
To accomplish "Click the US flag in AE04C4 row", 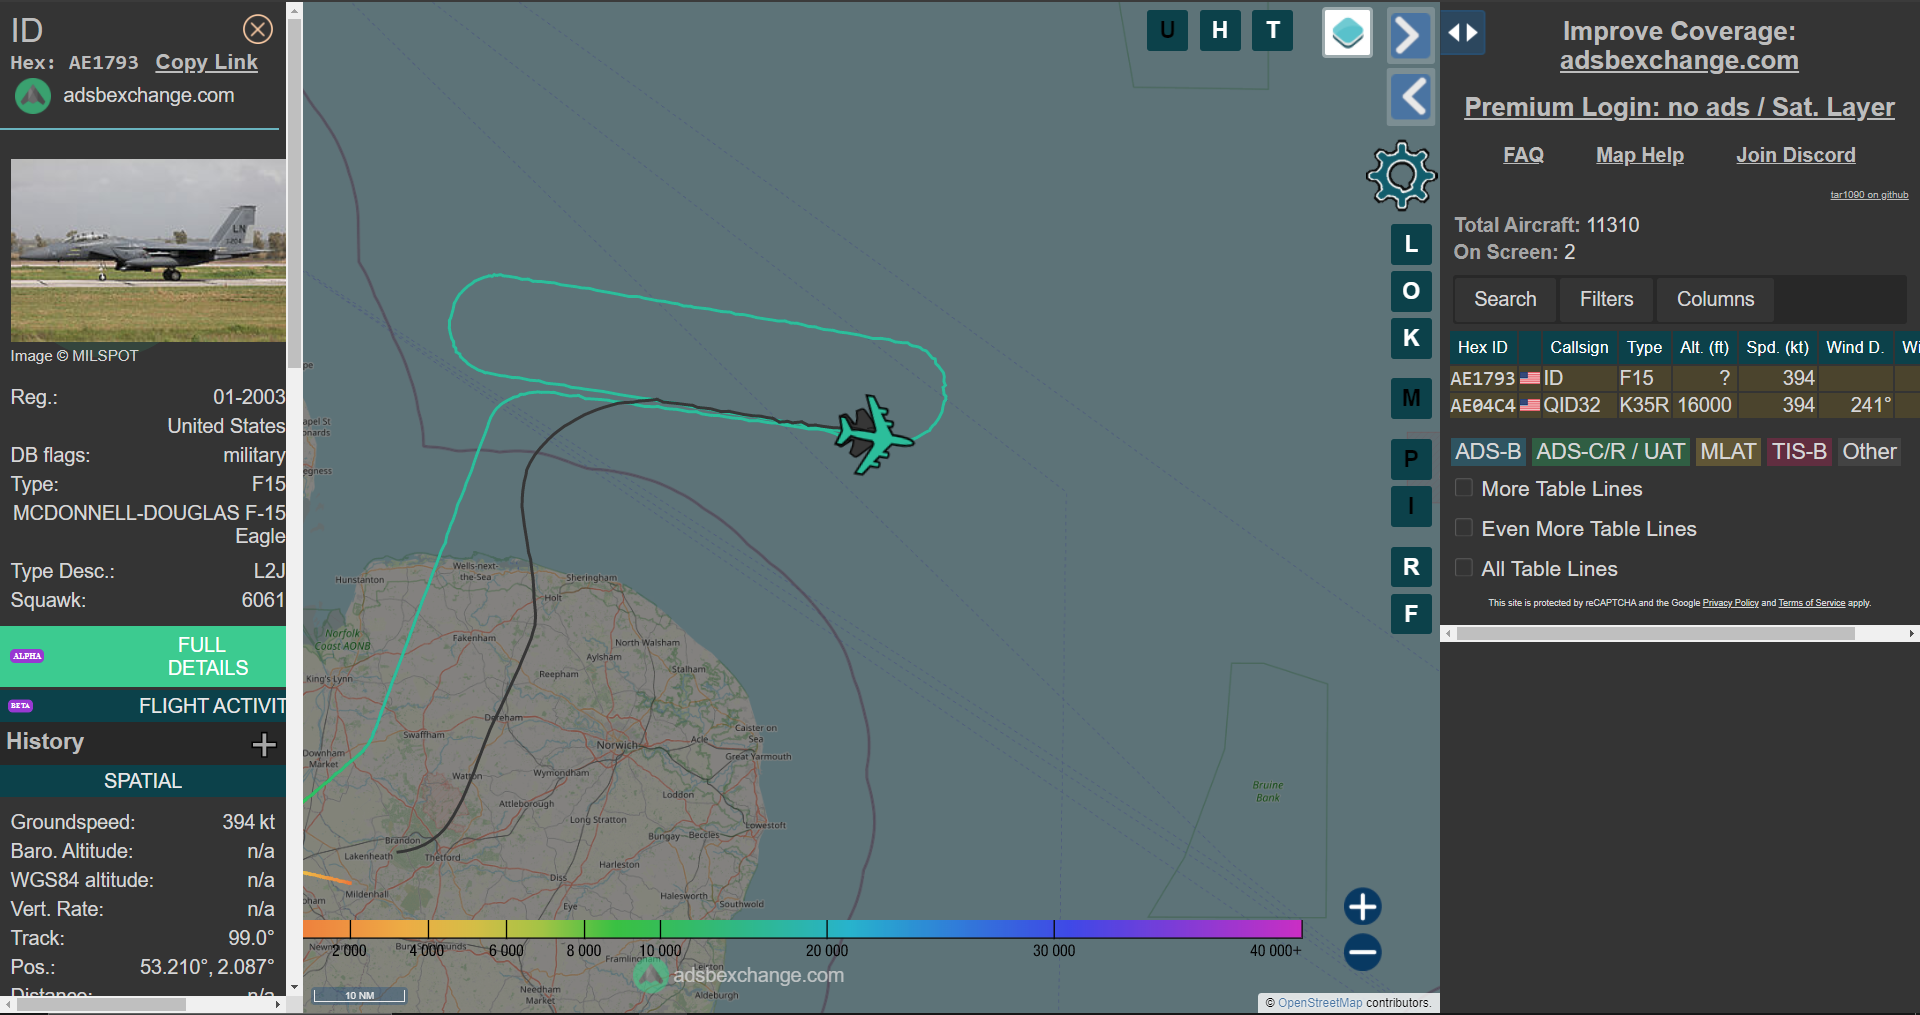I will (1530, 405).
